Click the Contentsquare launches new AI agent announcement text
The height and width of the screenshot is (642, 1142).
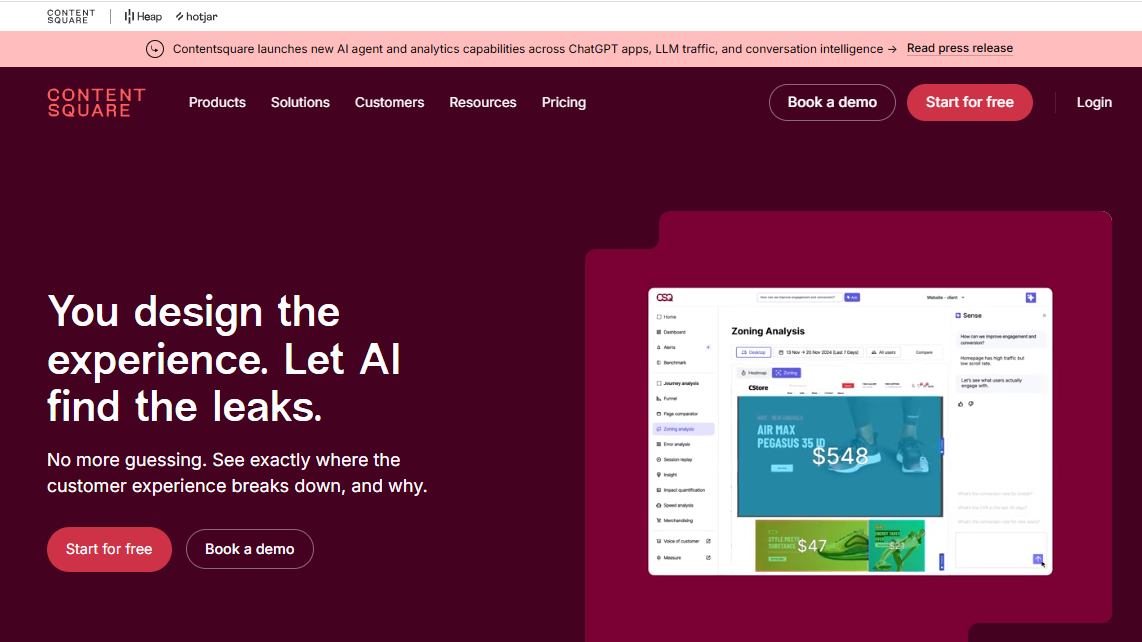pyautogui.click(x=535, y=49)
